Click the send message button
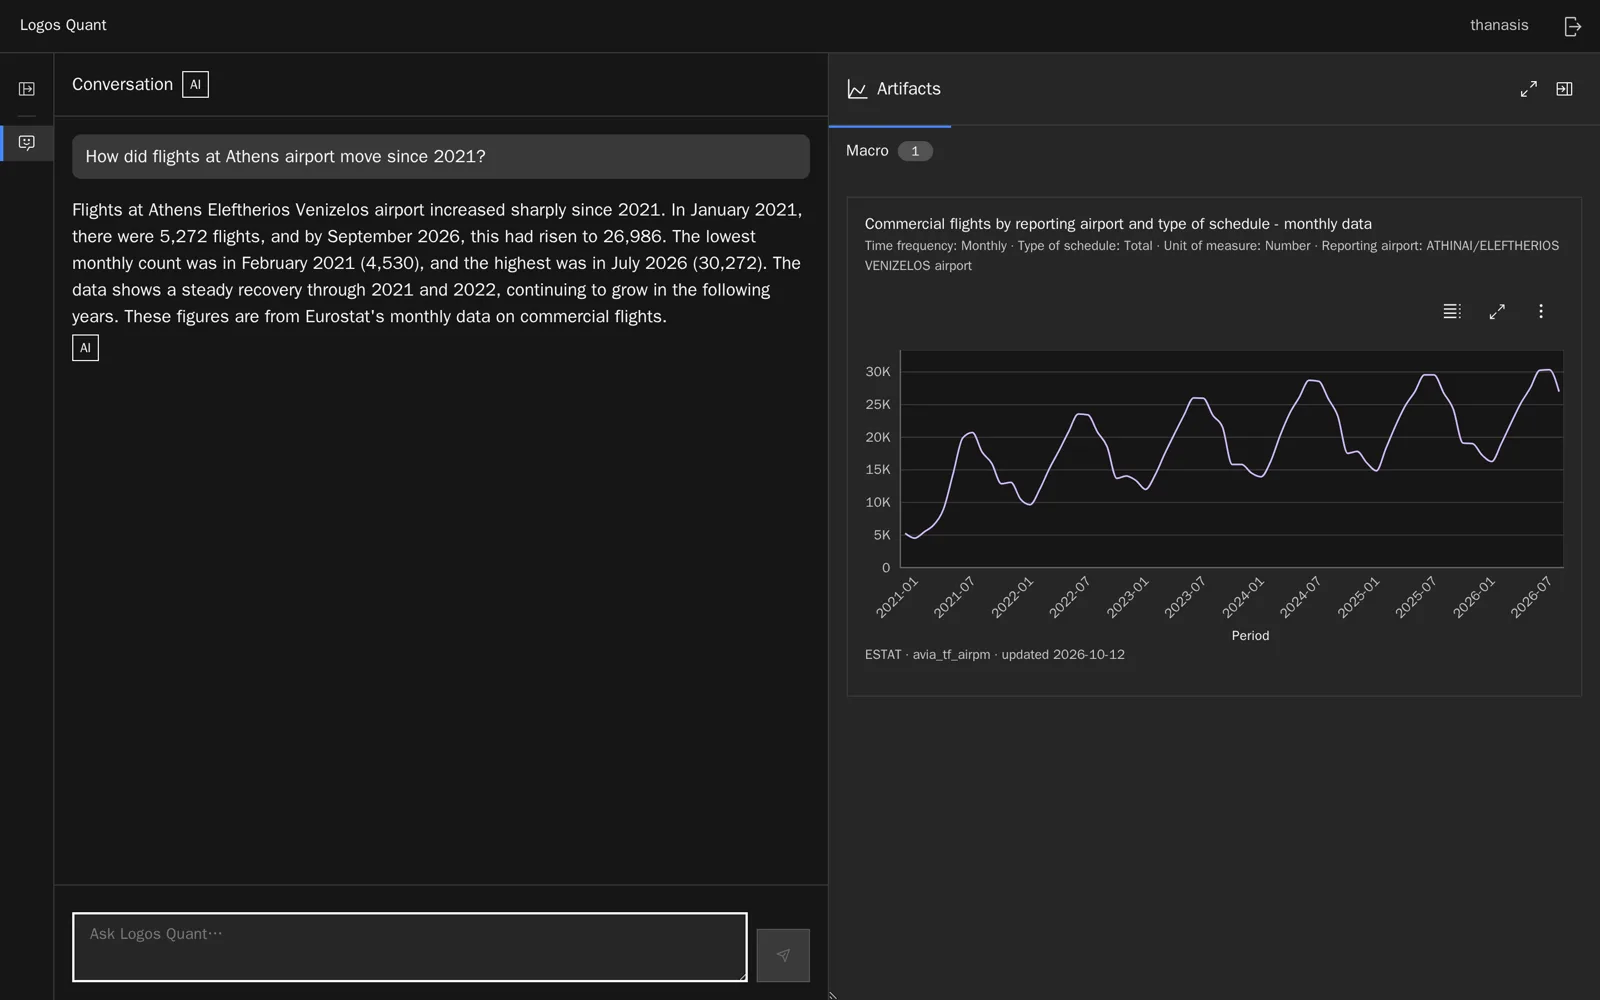 (783, 955)
